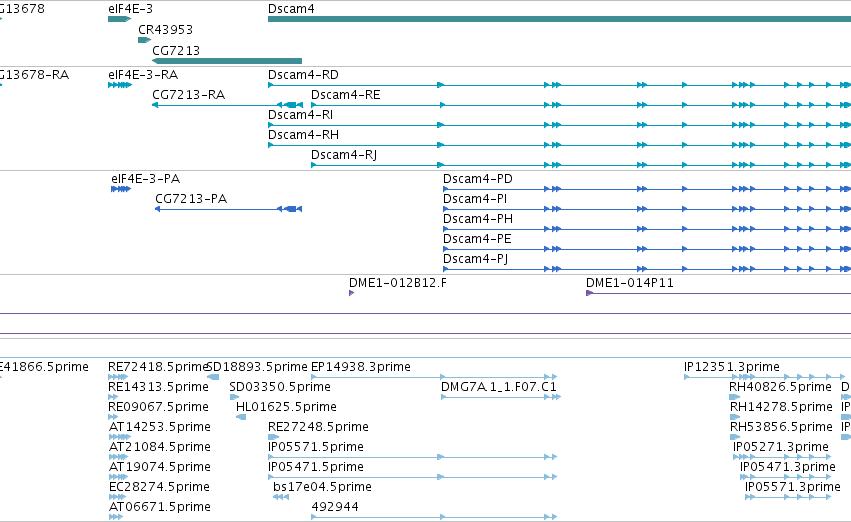Screen dimensions: 851x522
Task: Select the Dscam4-PD protein label
Action: (x=478, y=179)
